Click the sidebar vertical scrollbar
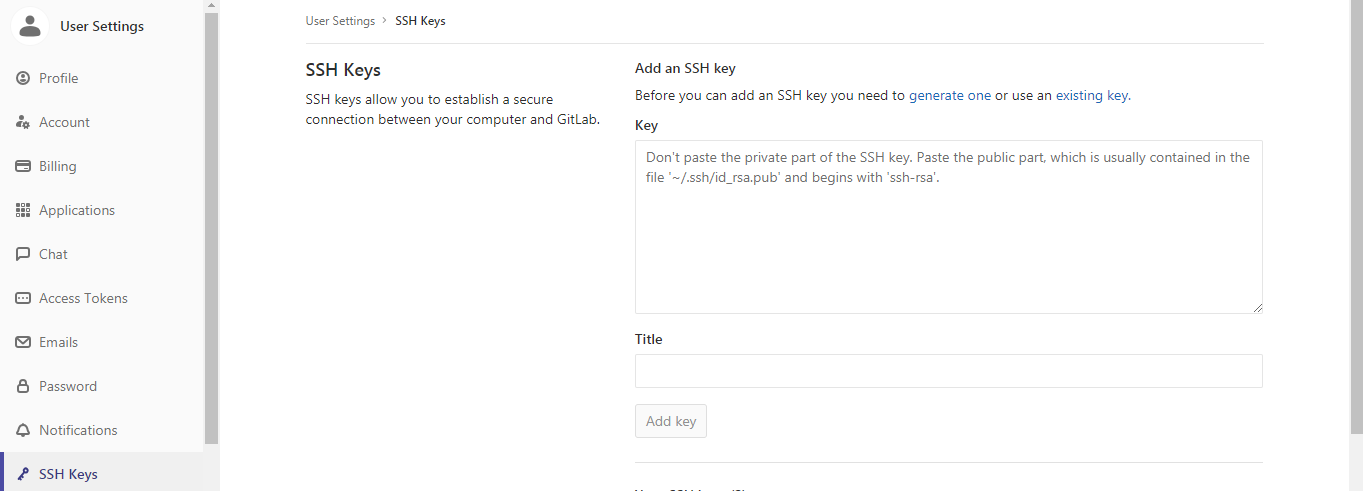This screenshot has height=491, width=1363. (211, 222)
